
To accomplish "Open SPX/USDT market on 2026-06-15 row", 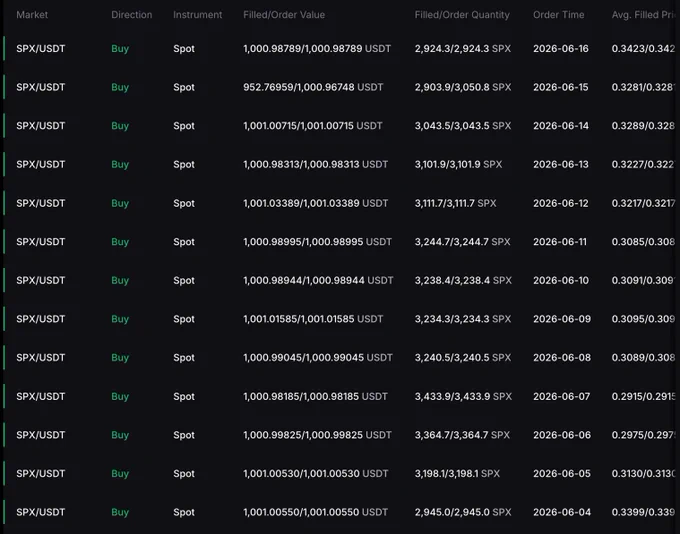I will click(x=41, y=87).
